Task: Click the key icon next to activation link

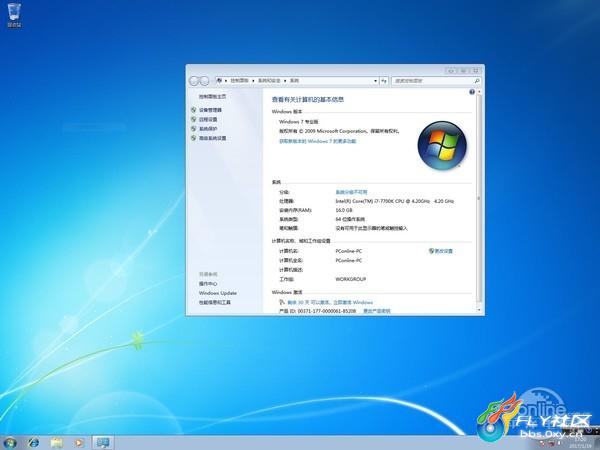Action: [x=282, y=302]
